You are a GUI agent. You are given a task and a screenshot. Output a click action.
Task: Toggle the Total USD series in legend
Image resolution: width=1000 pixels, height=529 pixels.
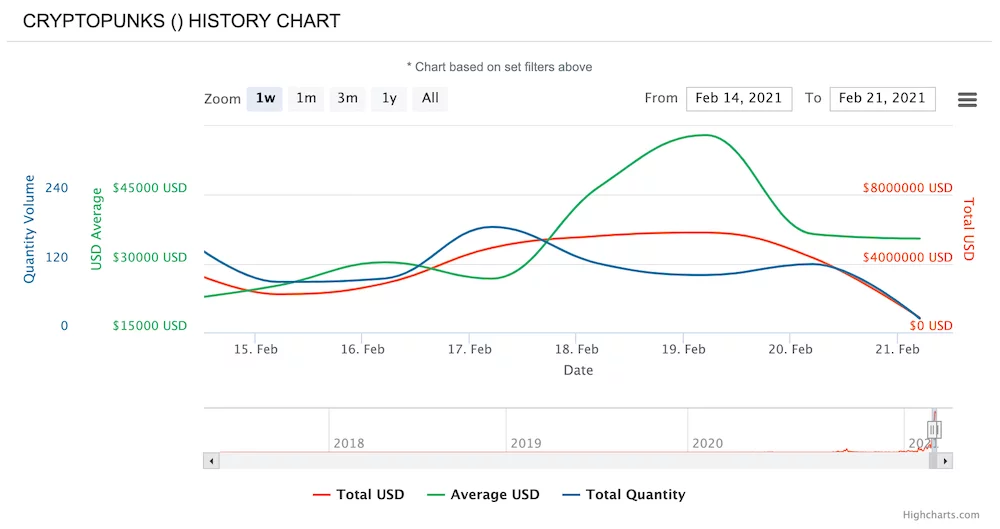[x=358, y=495]
